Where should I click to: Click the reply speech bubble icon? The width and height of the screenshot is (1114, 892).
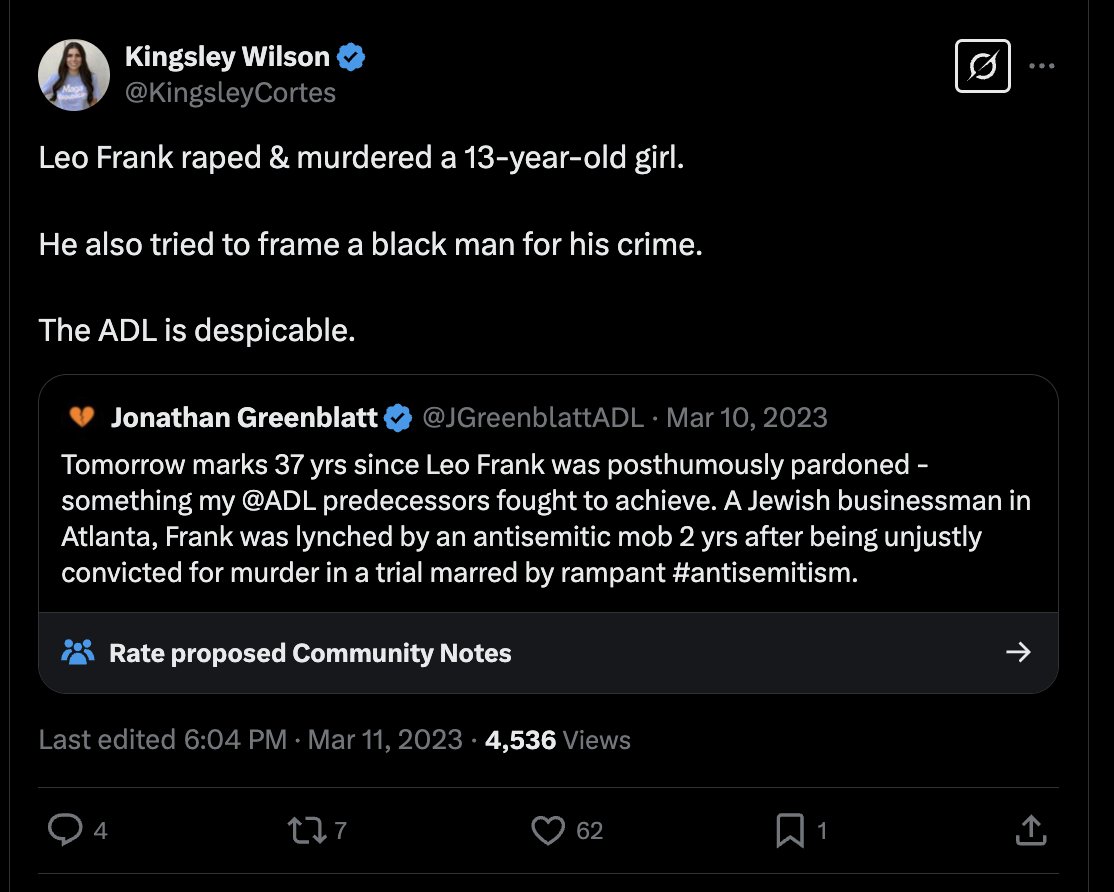pyautogui.click(x=65, y=829)
